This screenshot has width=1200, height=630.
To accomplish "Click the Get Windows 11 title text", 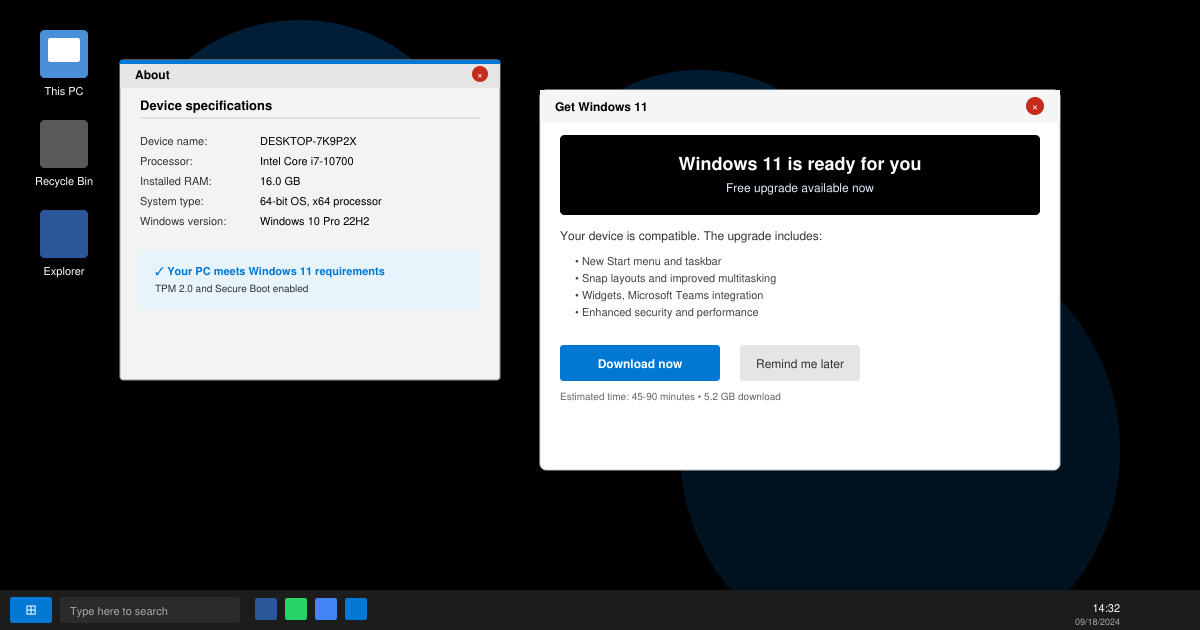I will pos(601,107).
